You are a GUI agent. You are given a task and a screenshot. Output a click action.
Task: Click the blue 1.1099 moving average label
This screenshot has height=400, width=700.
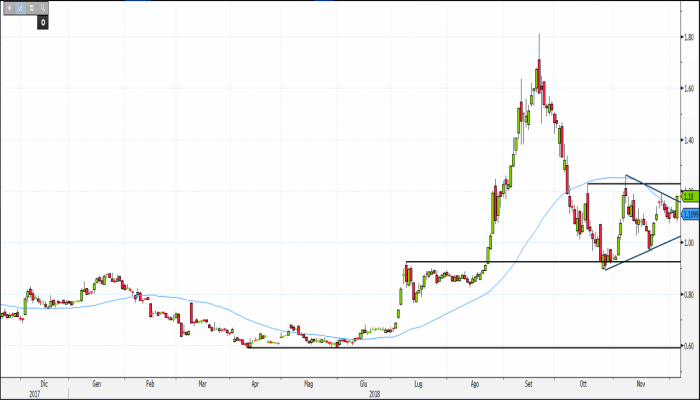tap(689, 213)
